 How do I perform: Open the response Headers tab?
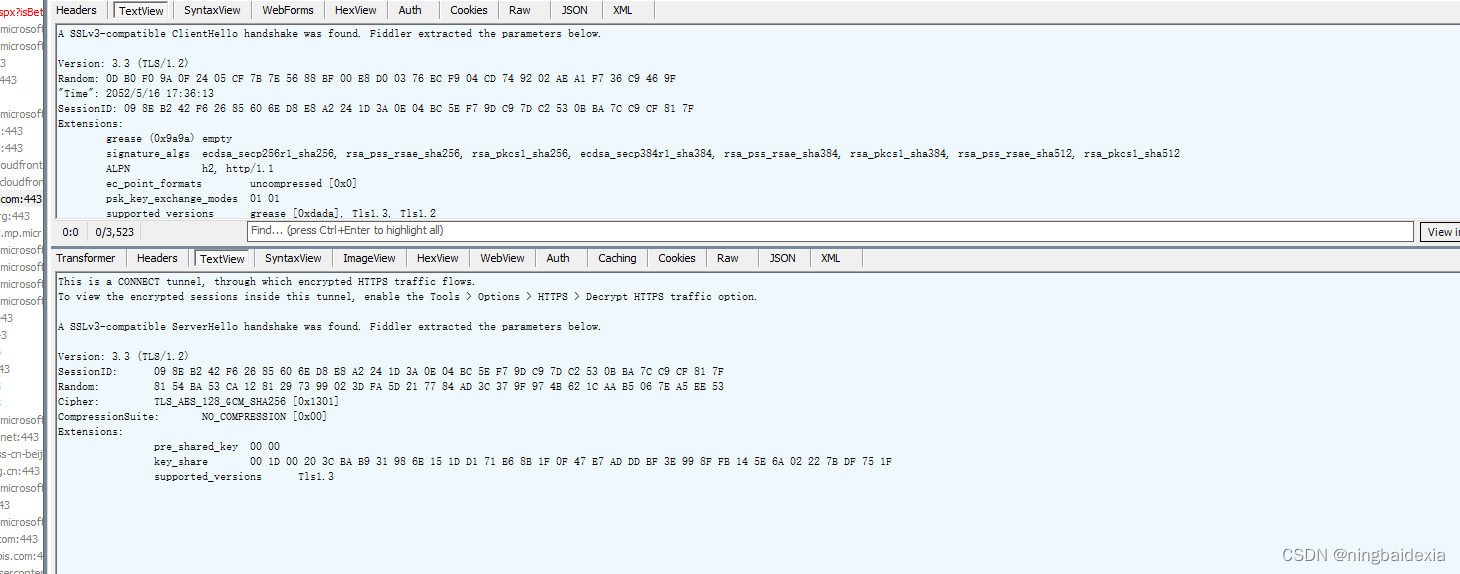157,258
